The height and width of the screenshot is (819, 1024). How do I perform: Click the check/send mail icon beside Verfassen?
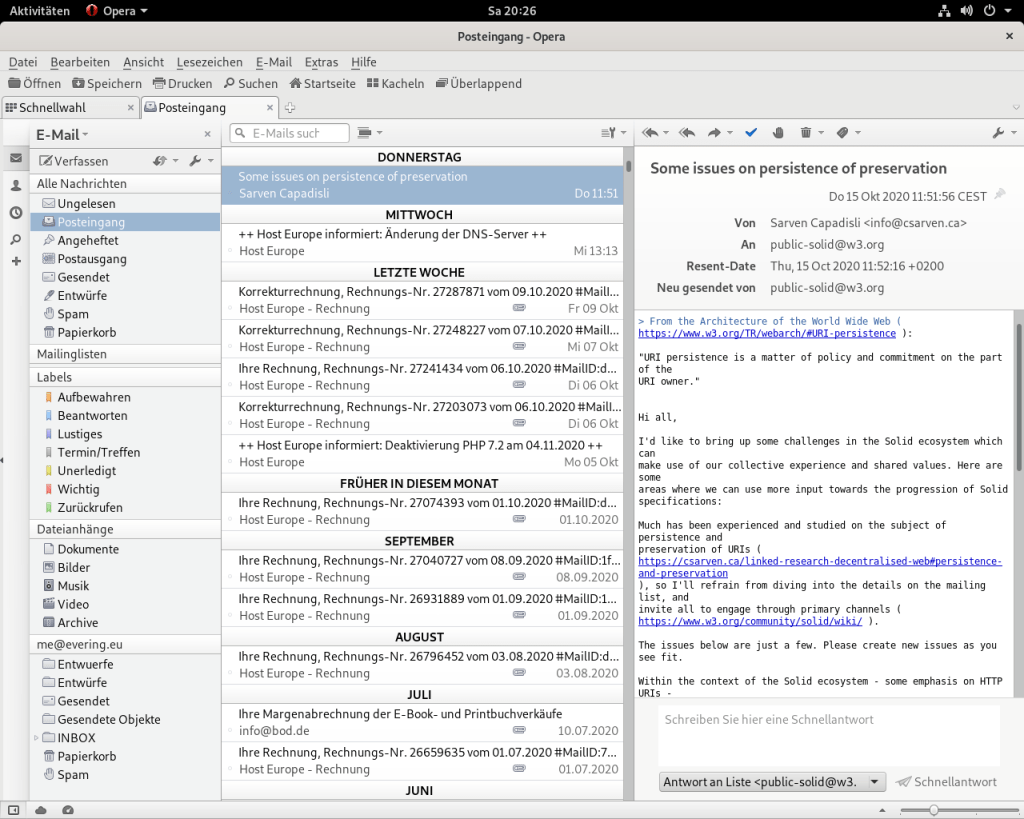[160, 161]
